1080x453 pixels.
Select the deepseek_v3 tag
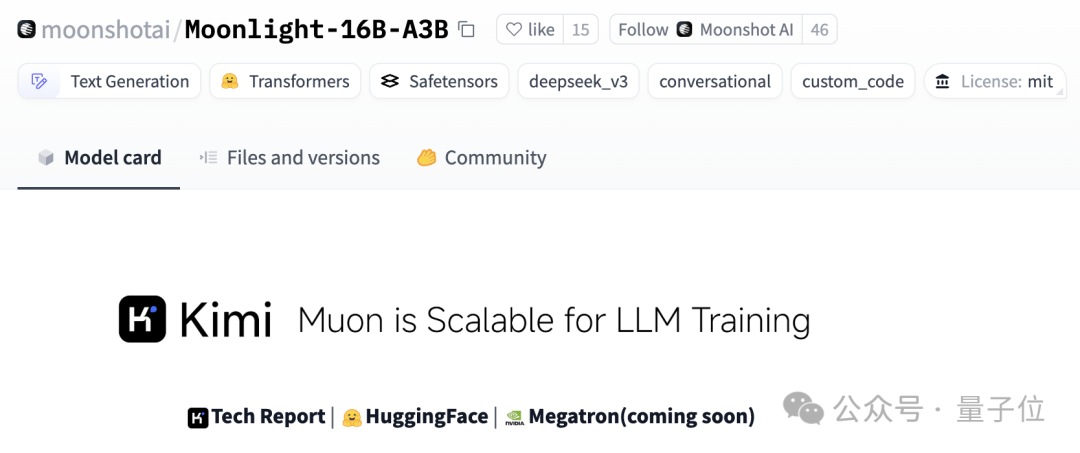(579, 81)
